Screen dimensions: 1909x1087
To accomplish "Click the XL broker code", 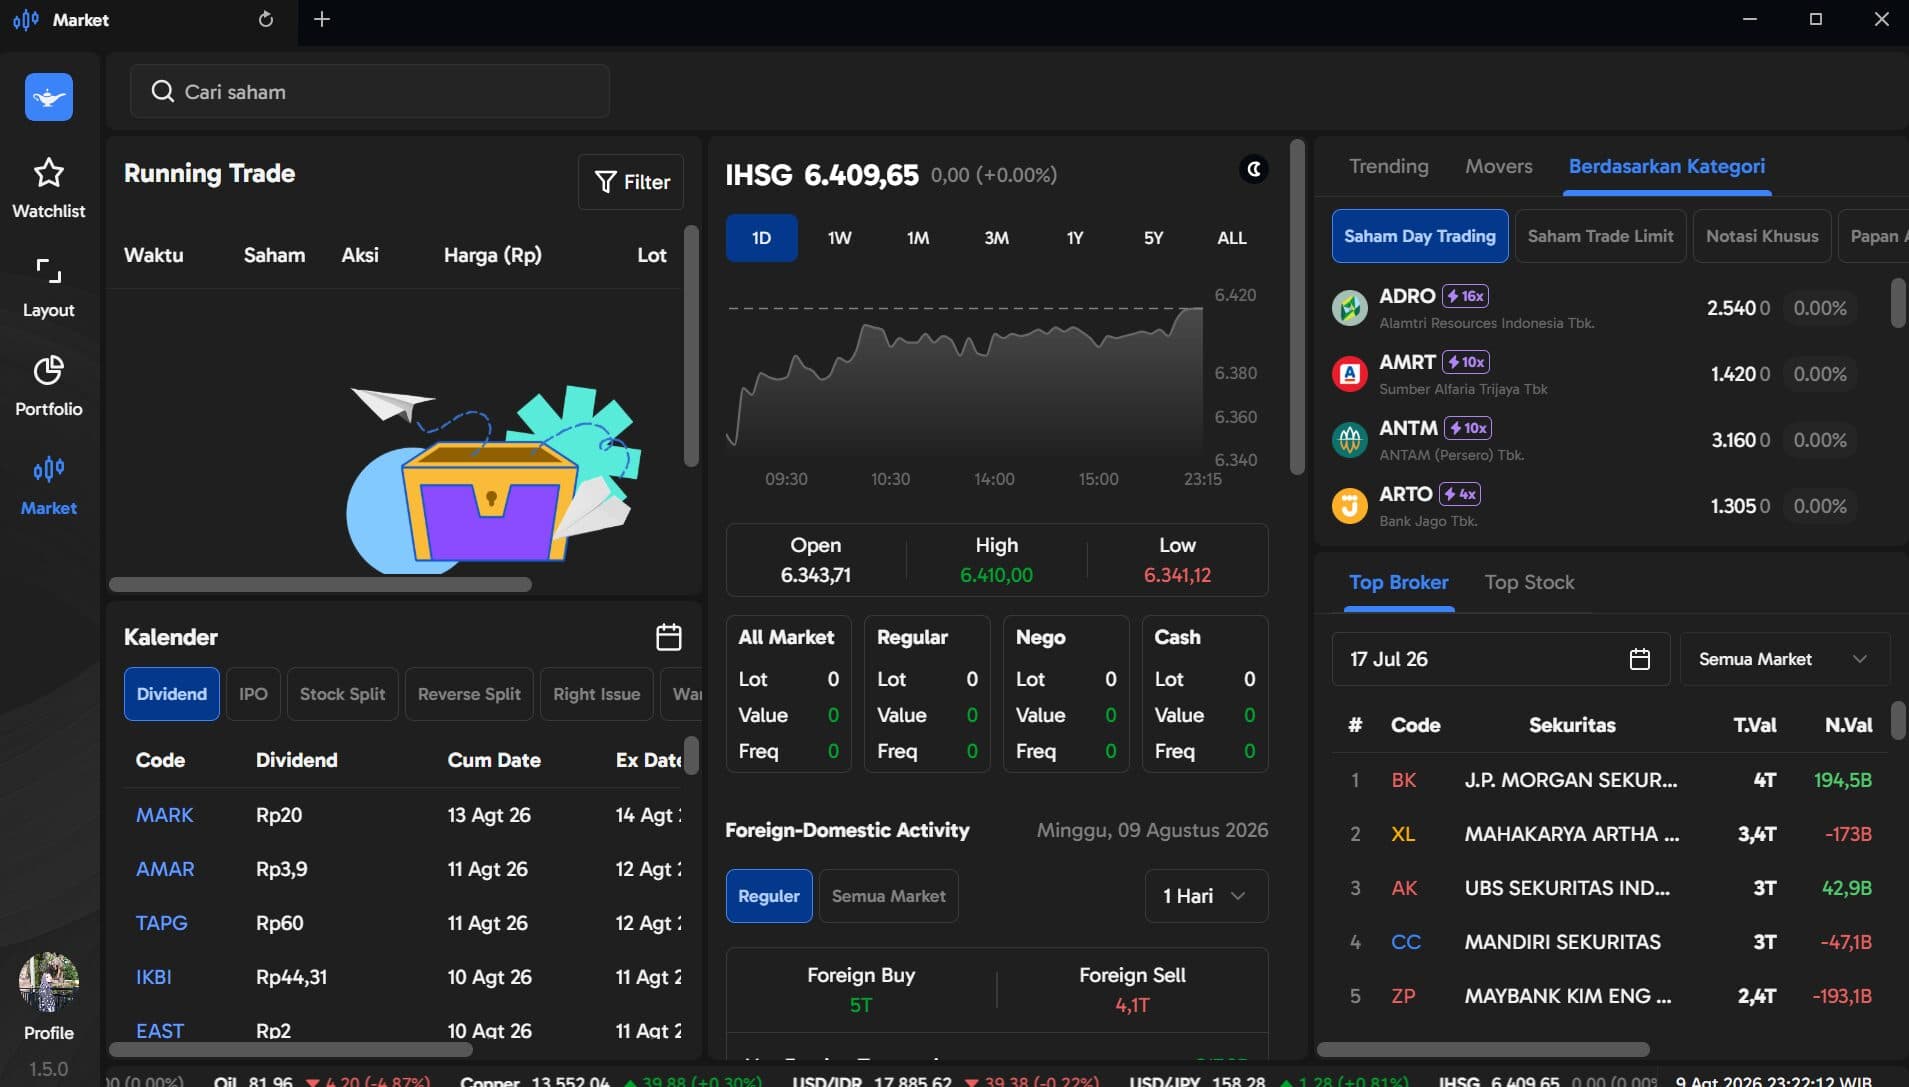I will 1403,834.
